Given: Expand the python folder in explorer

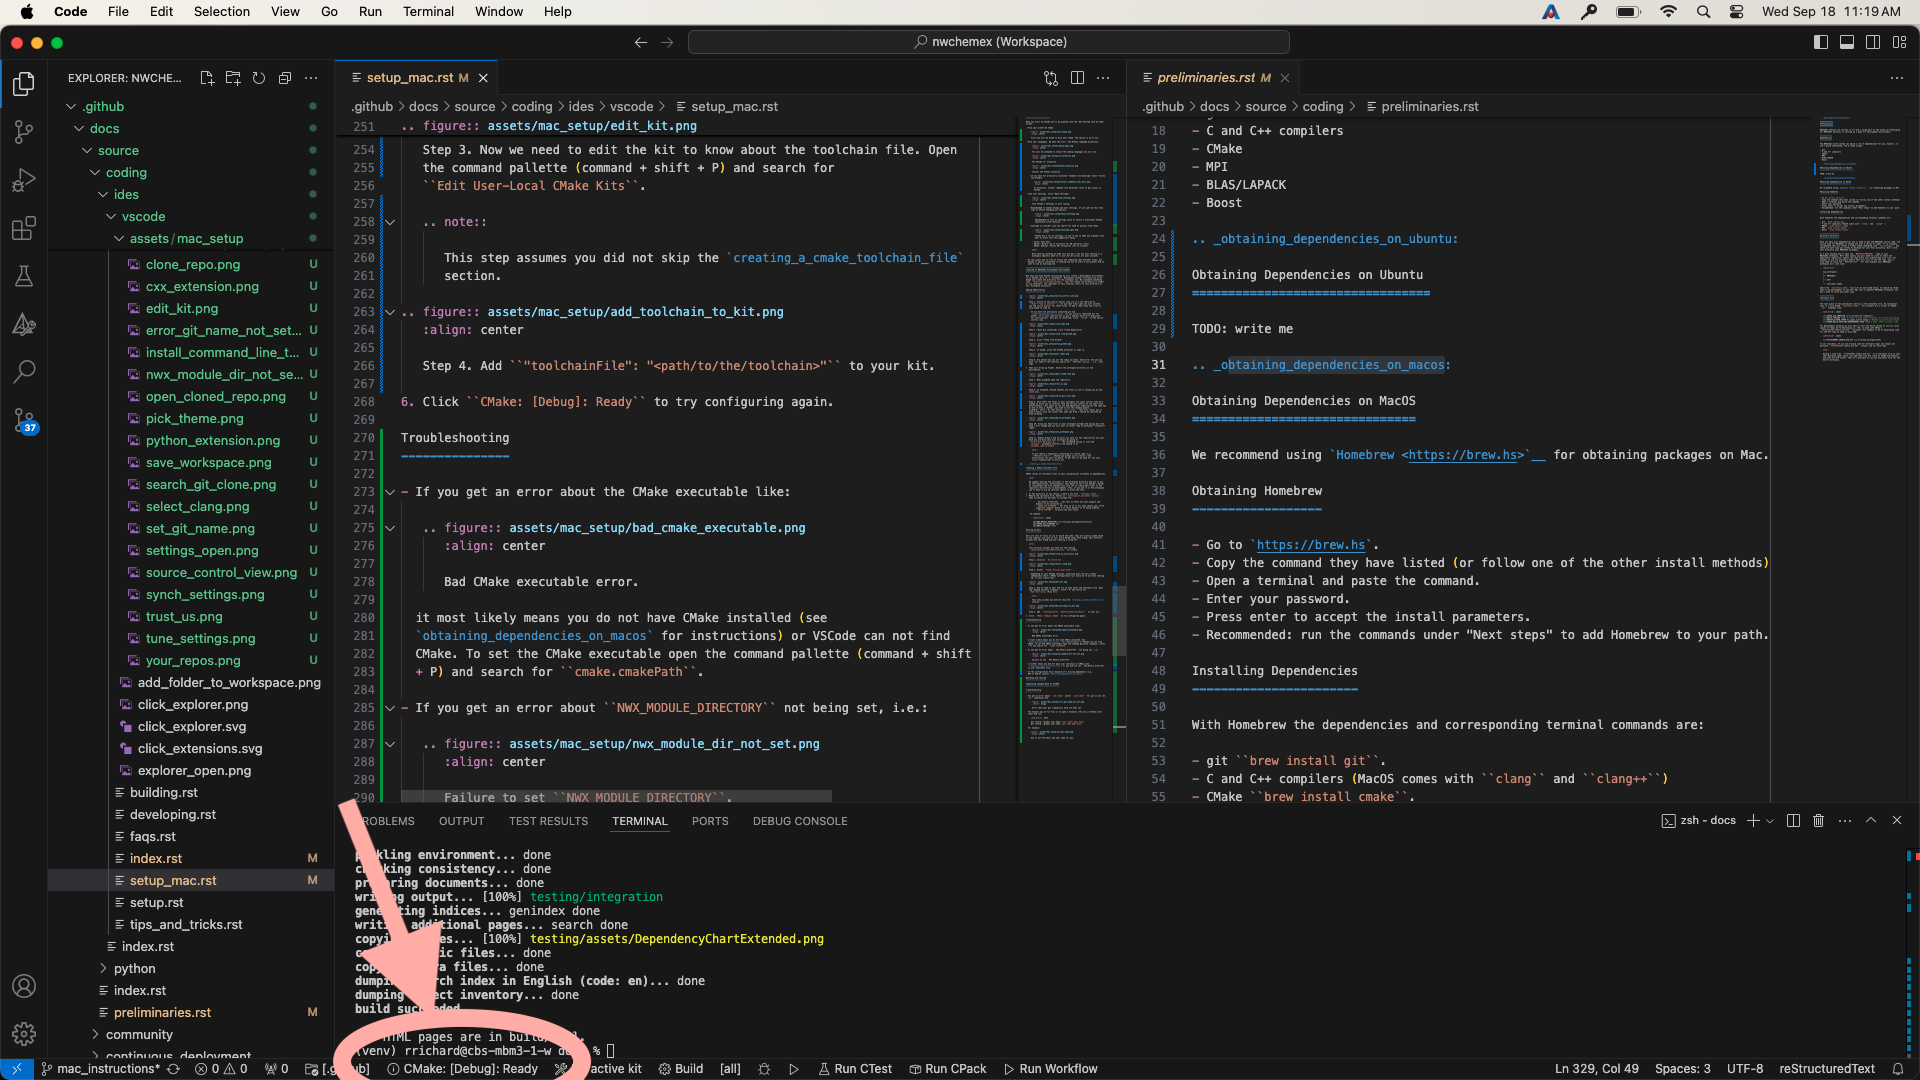Looking at the screenshot, I should 104,968.
